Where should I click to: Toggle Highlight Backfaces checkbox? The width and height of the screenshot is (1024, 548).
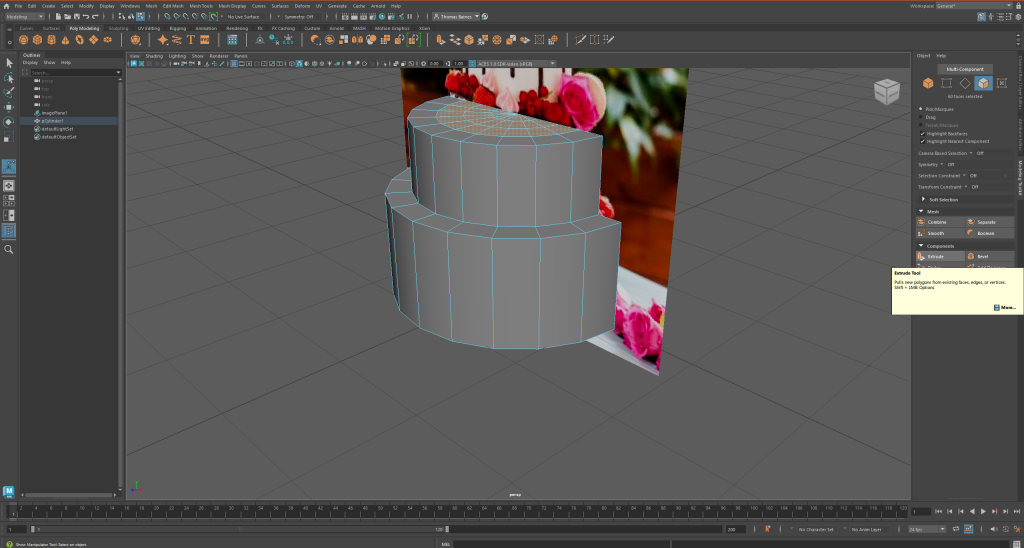click(921, 133)
